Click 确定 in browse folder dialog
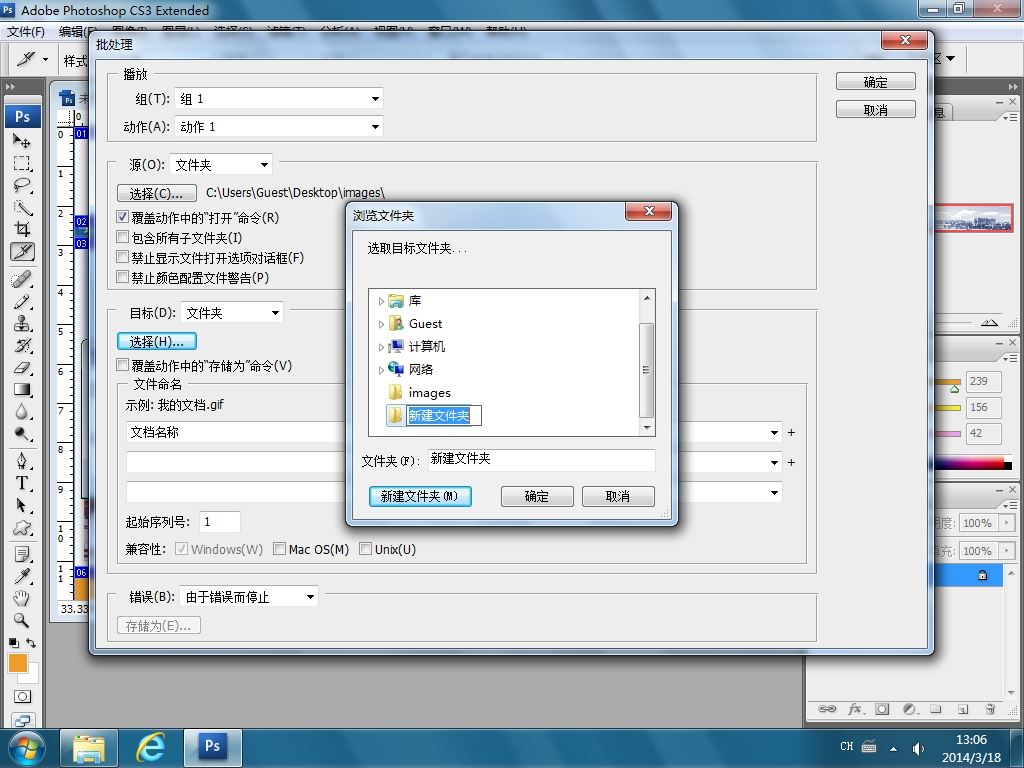Screen dimensions: 1024x768 (537, 496)
